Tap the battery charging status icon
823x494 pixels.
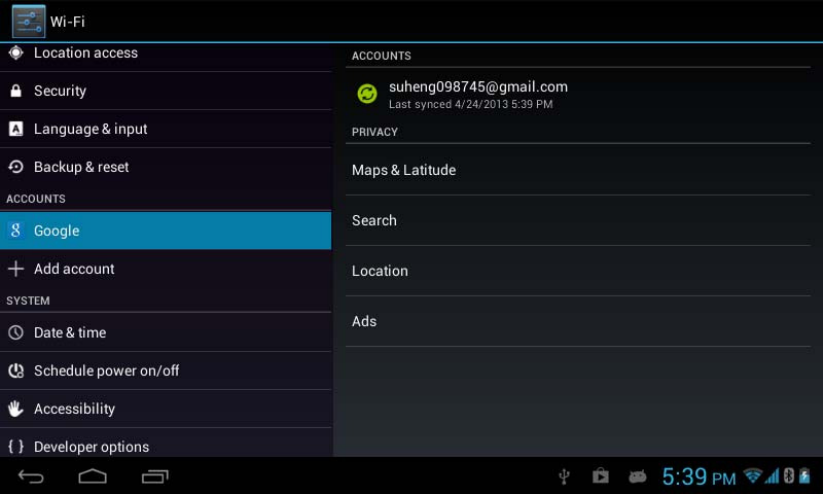pyautogui.click(x=805, y=476)
